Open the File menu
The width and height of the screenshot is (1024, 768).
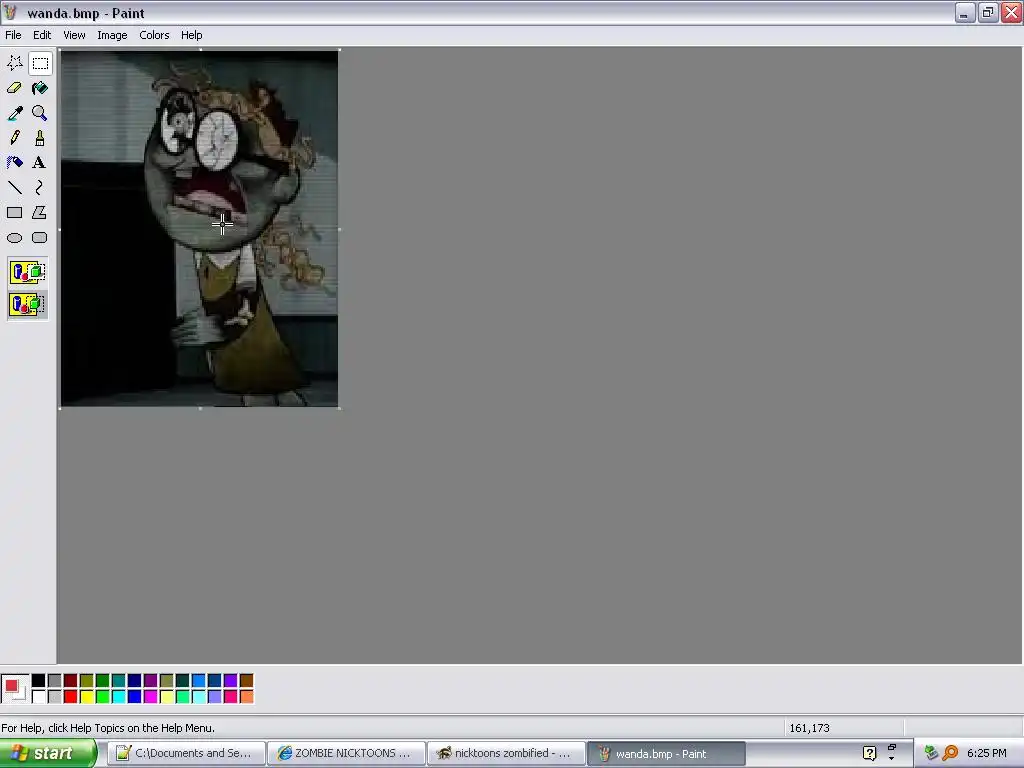coord(13,35)
